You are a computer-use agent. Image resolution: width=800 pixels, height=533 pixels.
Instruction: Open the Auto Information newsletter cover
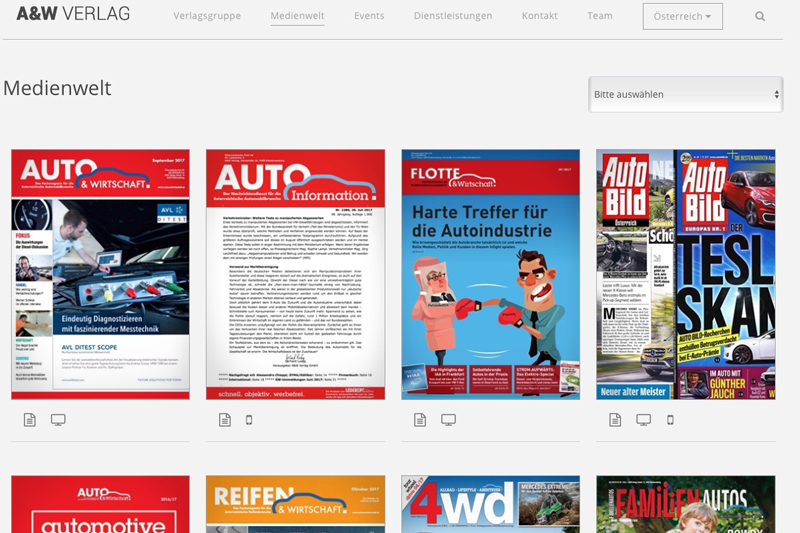[x=295, y=275]
